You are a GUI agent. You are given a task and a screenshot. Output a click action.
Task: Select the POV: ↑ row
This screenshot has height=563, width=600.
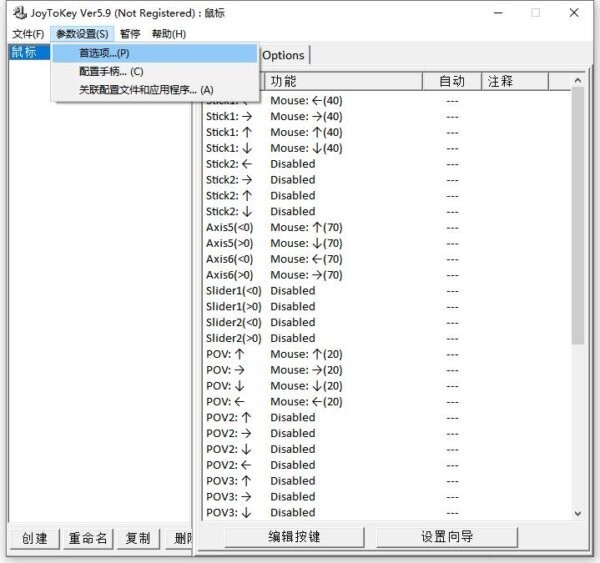click(x=386, y=354)
